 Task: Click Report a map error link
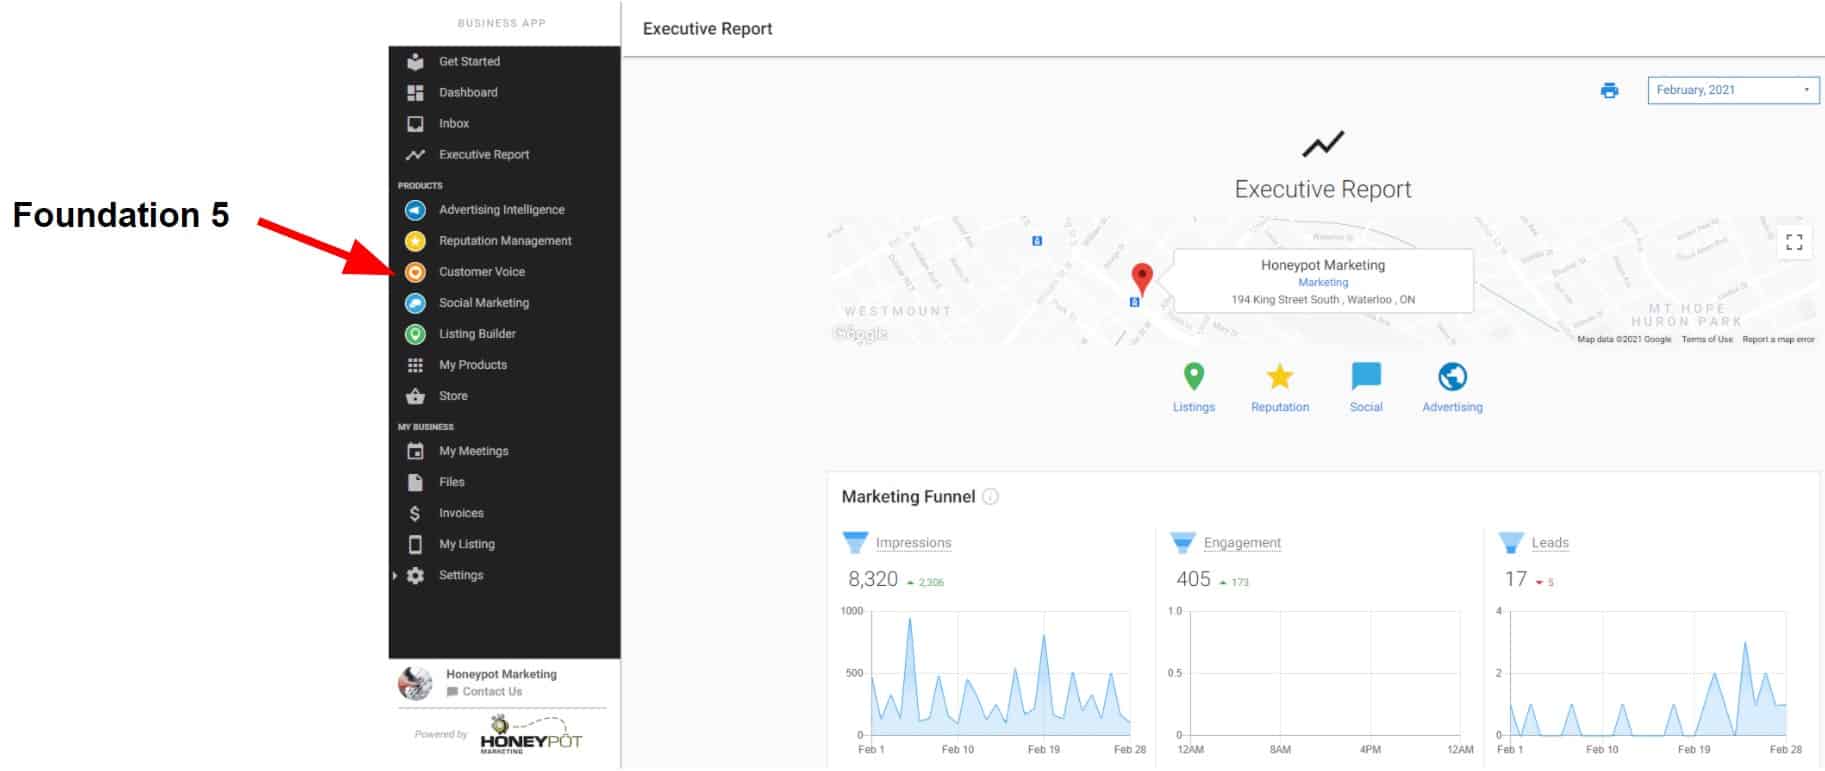click(x=1778, y=340)
